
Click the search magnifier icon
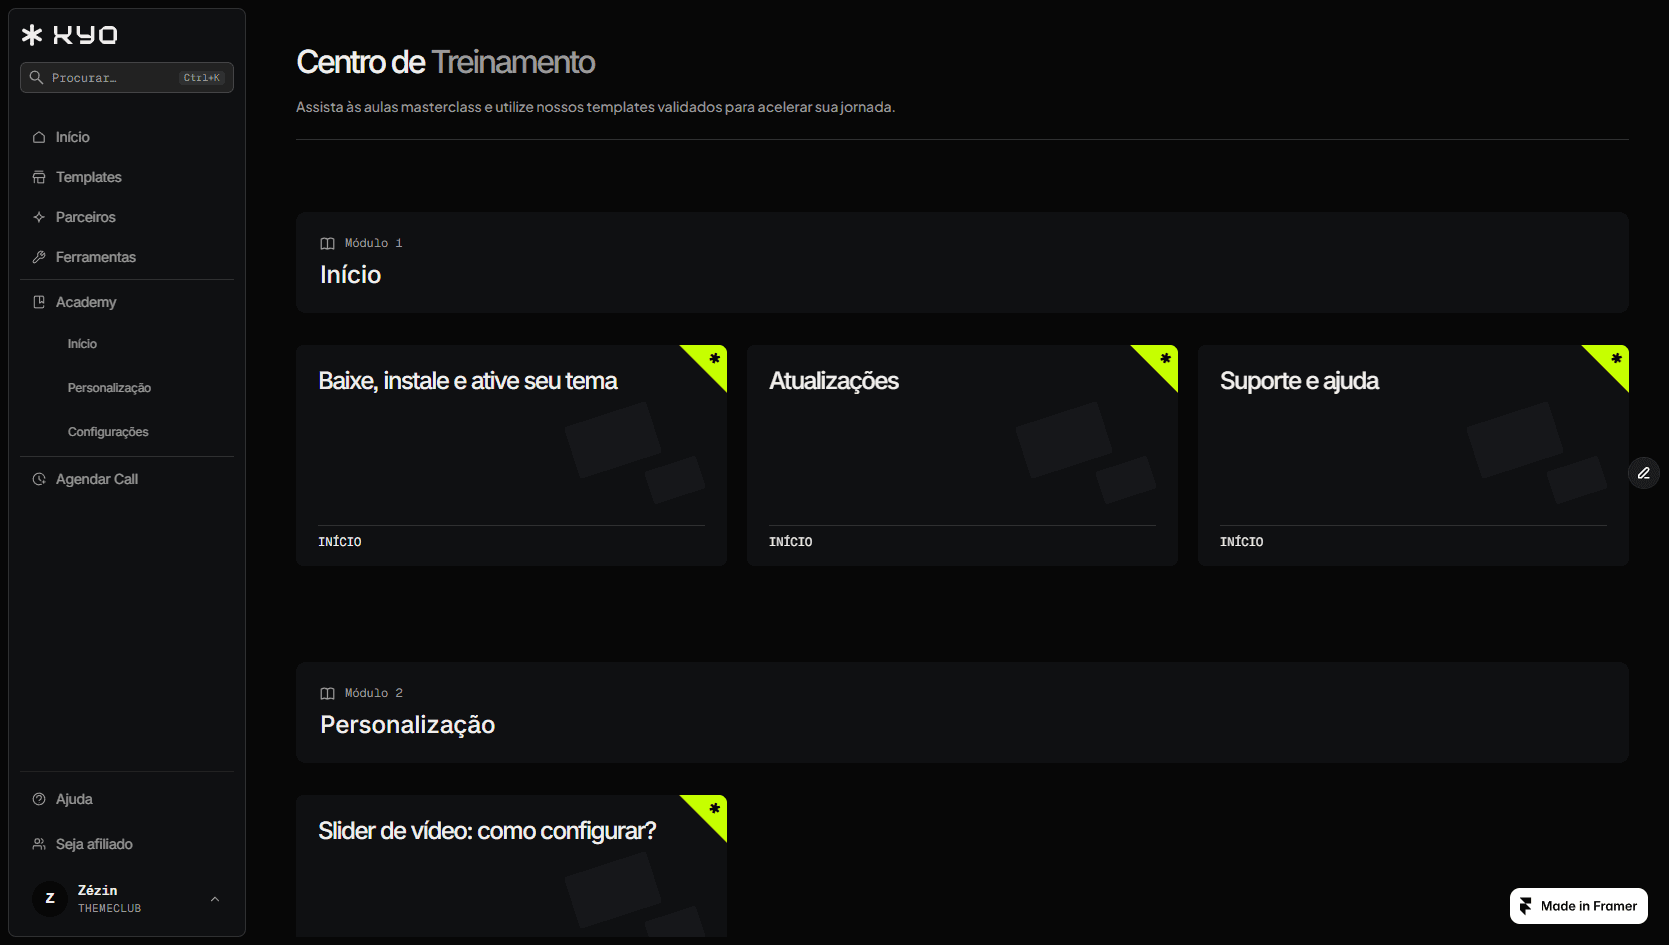click(x=36, y=77)
